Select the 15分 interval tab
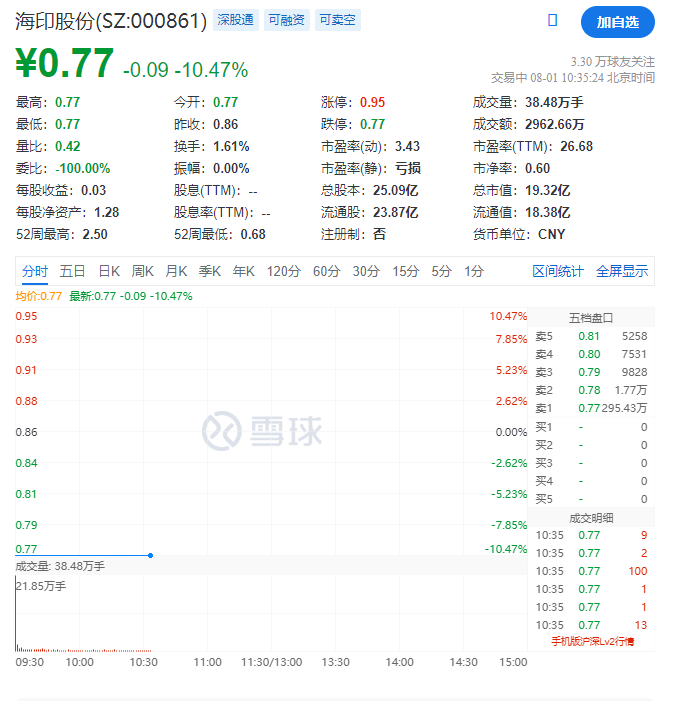679x701 pixels. (x=406, y=271)
